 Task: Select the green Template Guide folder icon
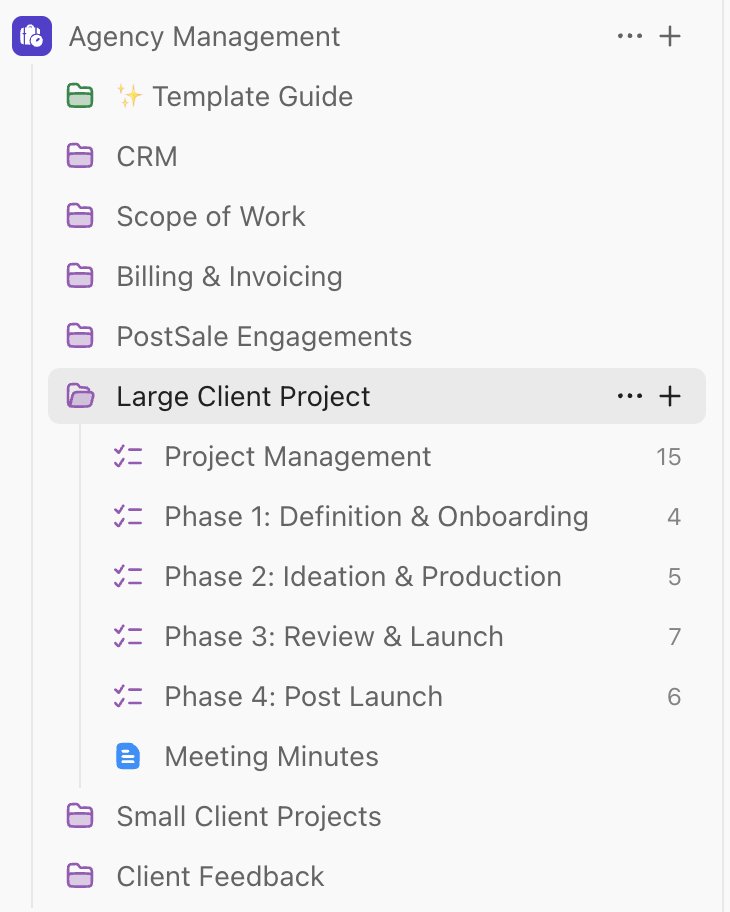80,96
